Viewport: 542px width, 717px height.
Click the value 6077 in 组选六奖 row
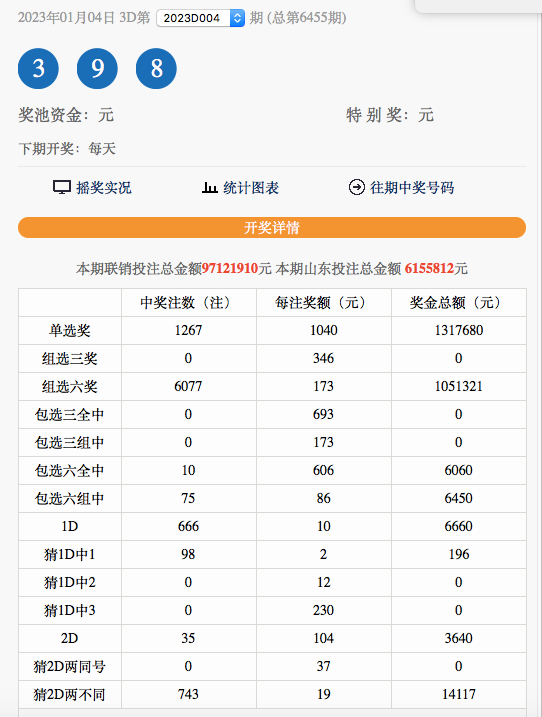click(188, 386)
